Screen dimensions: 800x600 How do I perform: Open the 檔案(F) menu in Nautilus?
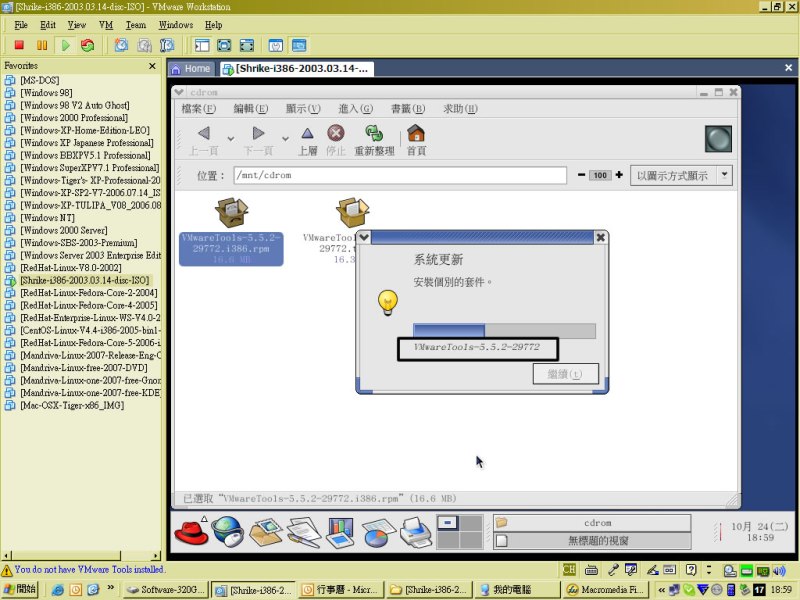pyautogui.click(x=199, y=109)
